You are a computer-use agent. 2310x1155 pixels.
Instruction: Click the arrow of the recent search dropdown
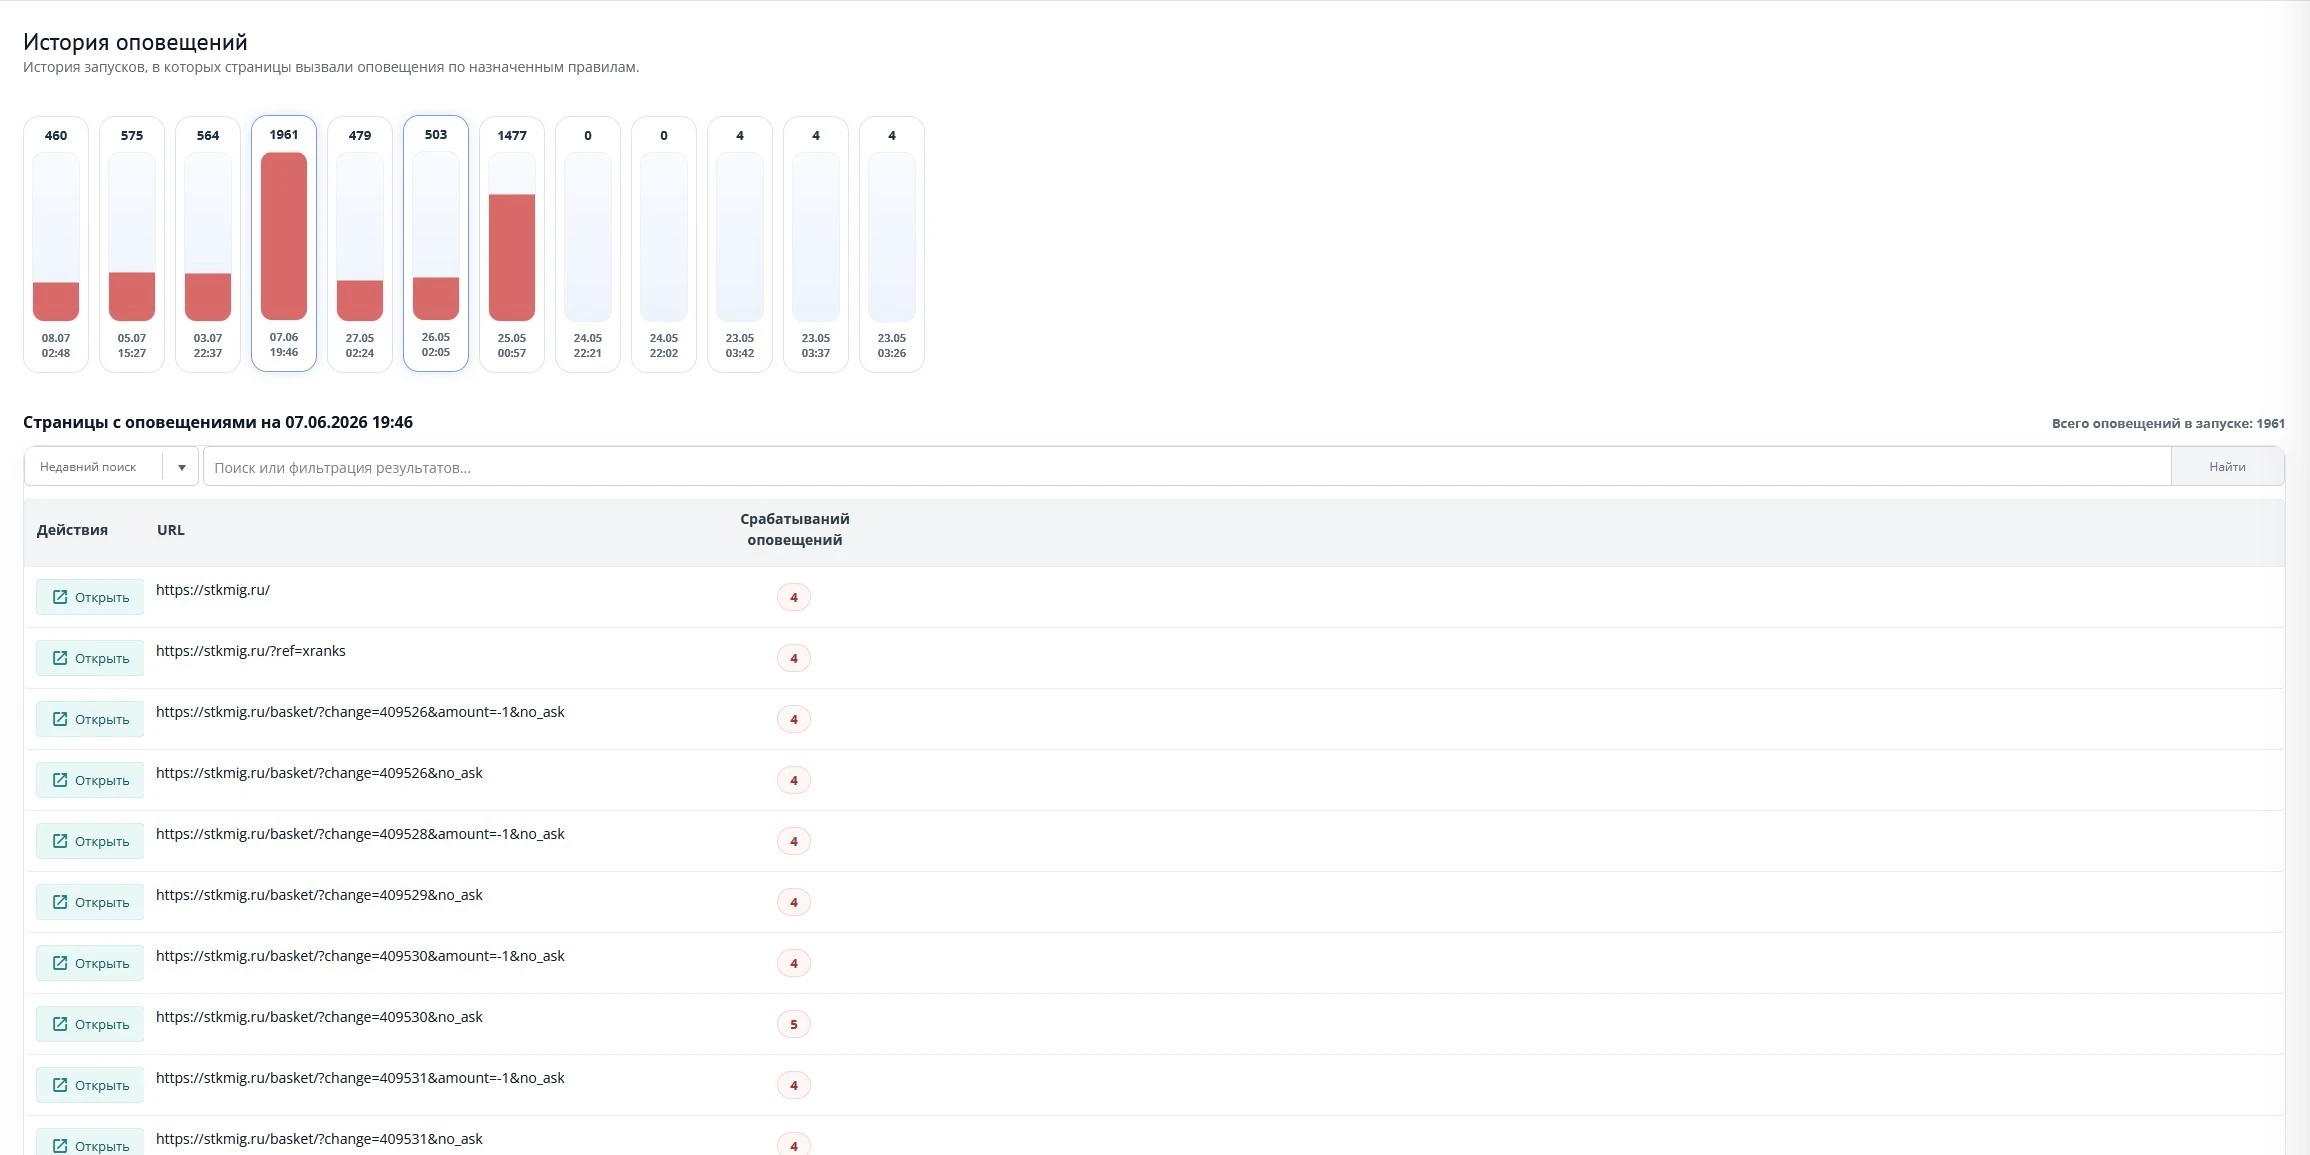182,467
